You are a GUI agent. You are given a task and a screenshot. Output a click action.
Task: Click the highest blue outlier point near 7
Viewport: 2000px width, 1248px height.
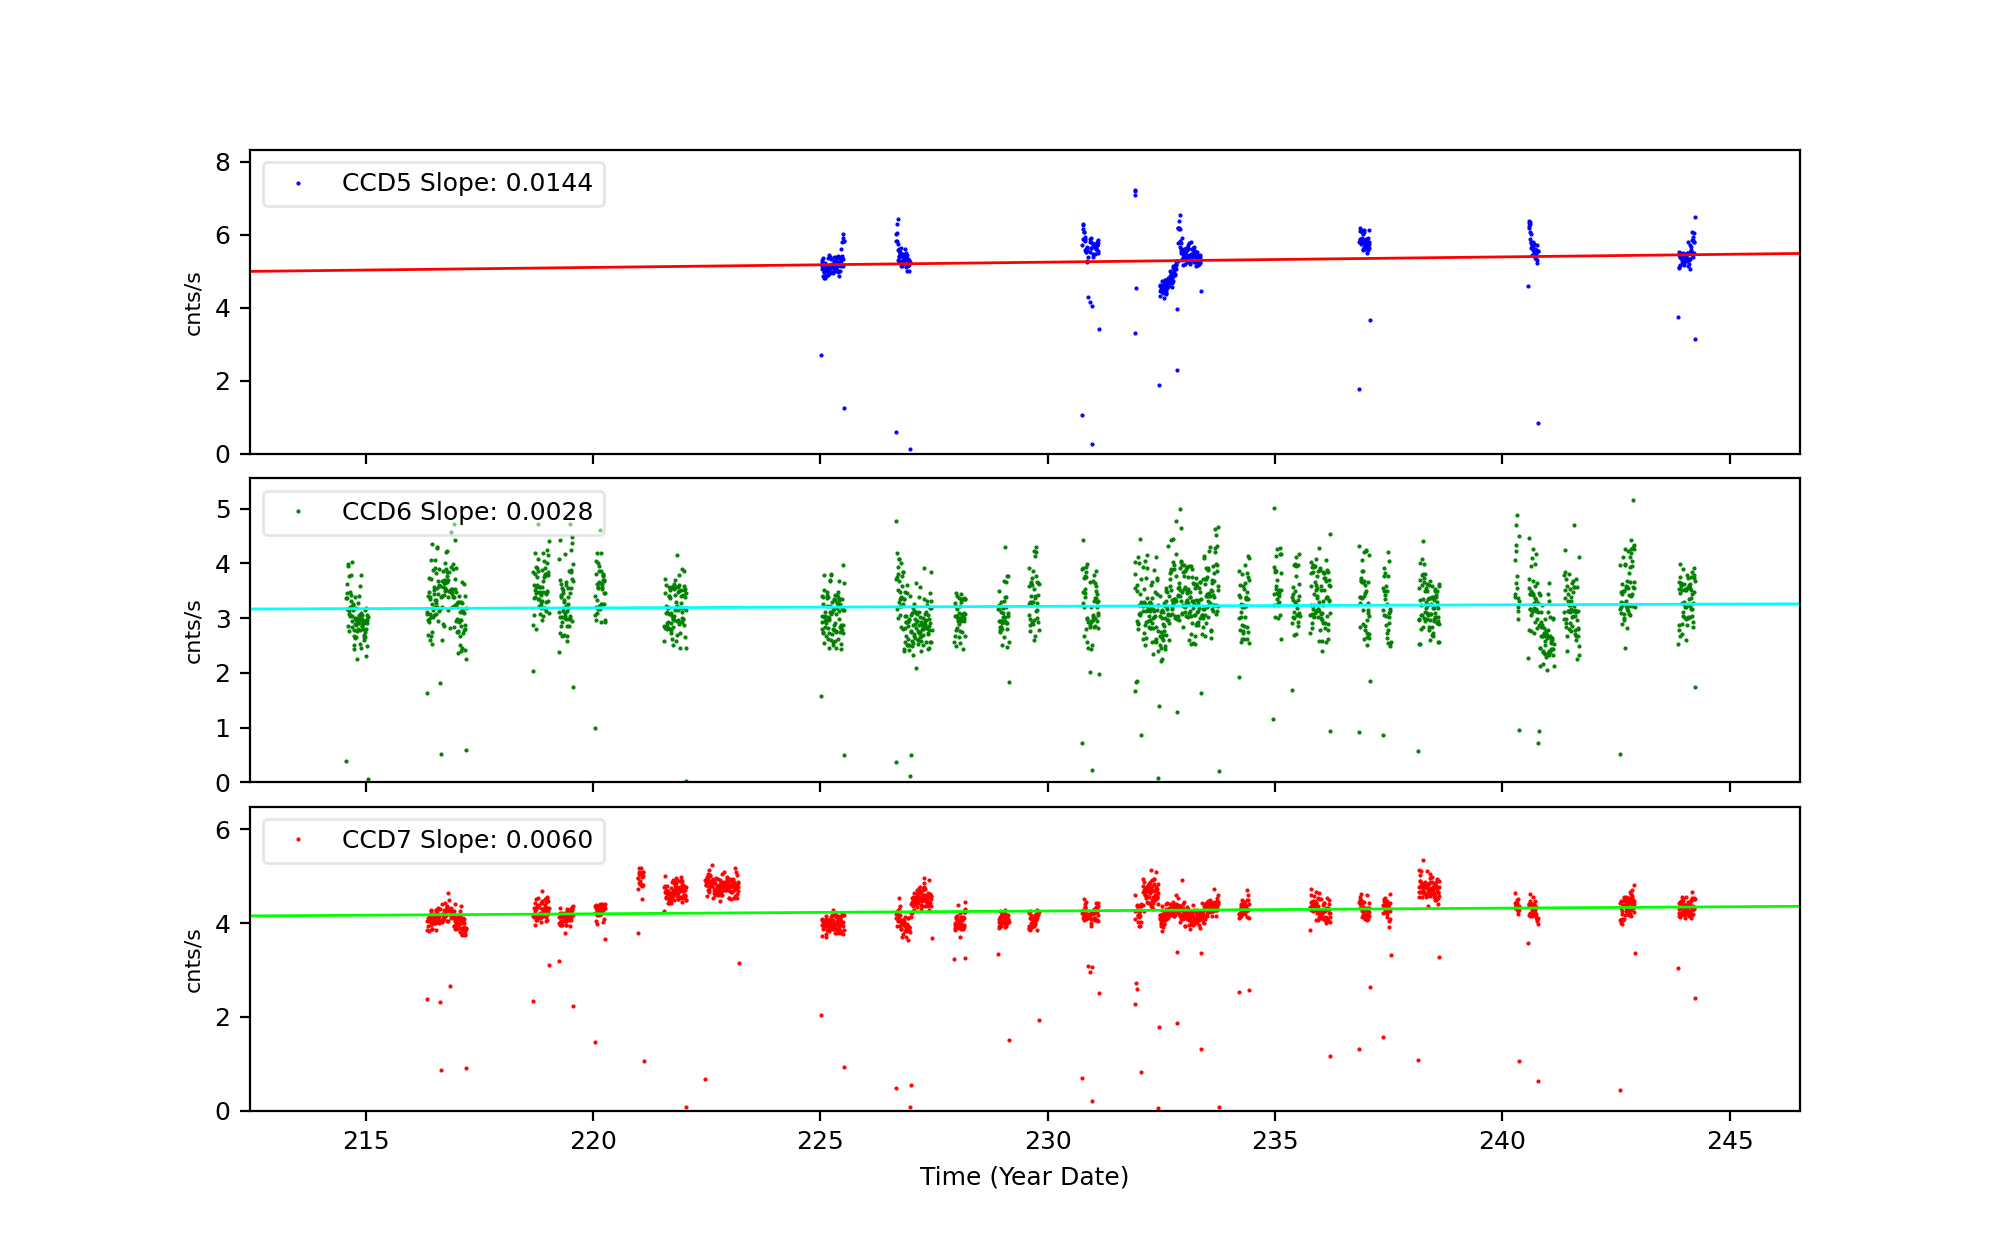point(1134,190)
